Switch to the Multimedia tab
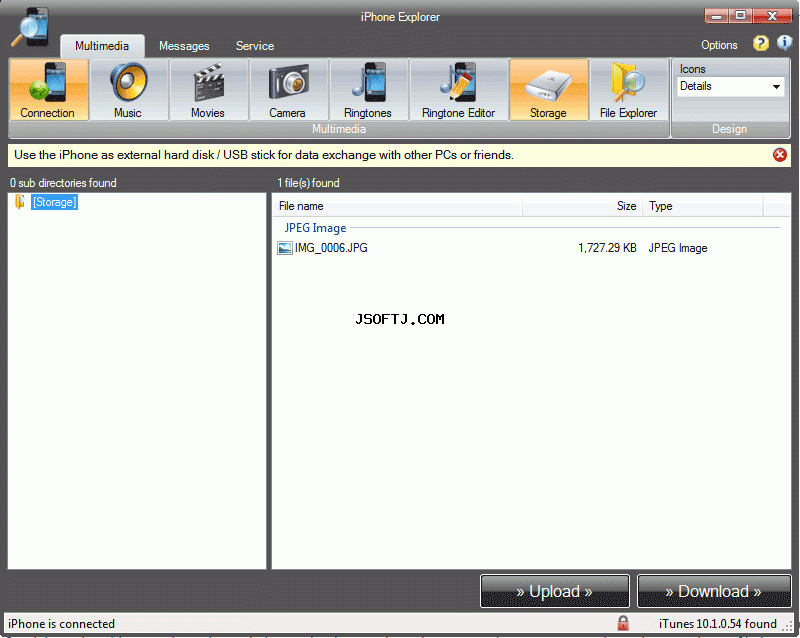 [x=102, y=46]
